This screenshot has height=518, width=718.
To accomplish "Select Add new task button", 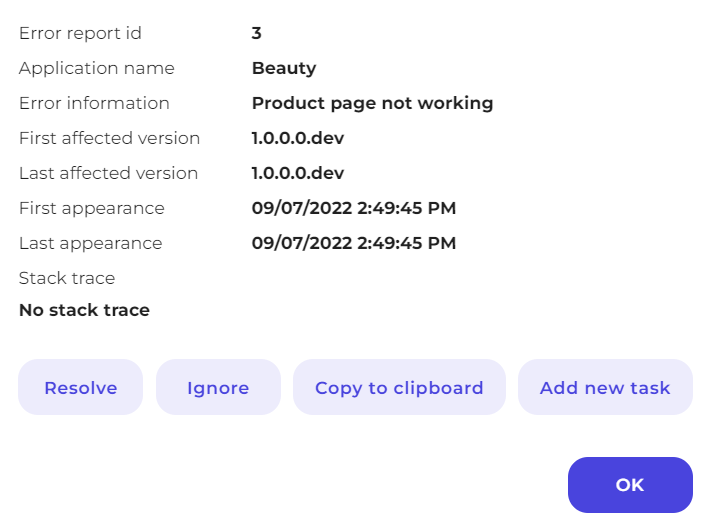I will [605, 388].
